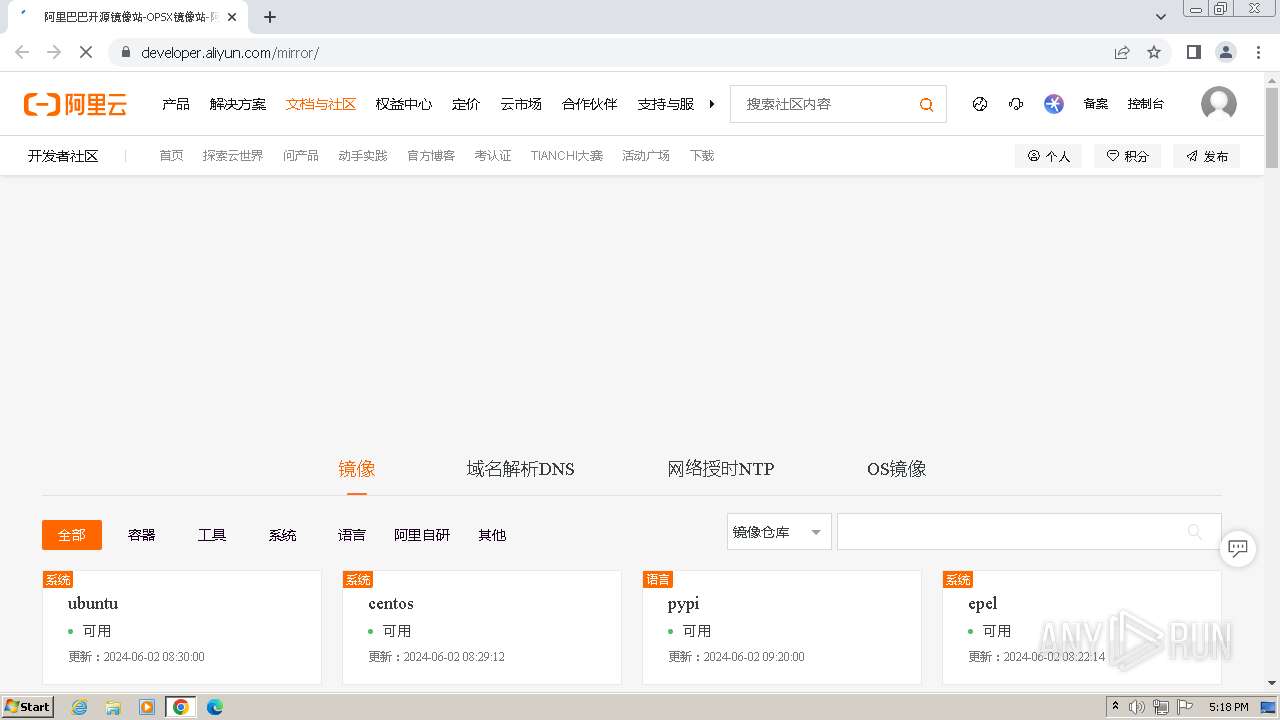Switch to the 域名解析DNS tab
The image size is (1280, 720).
[520, 469]
